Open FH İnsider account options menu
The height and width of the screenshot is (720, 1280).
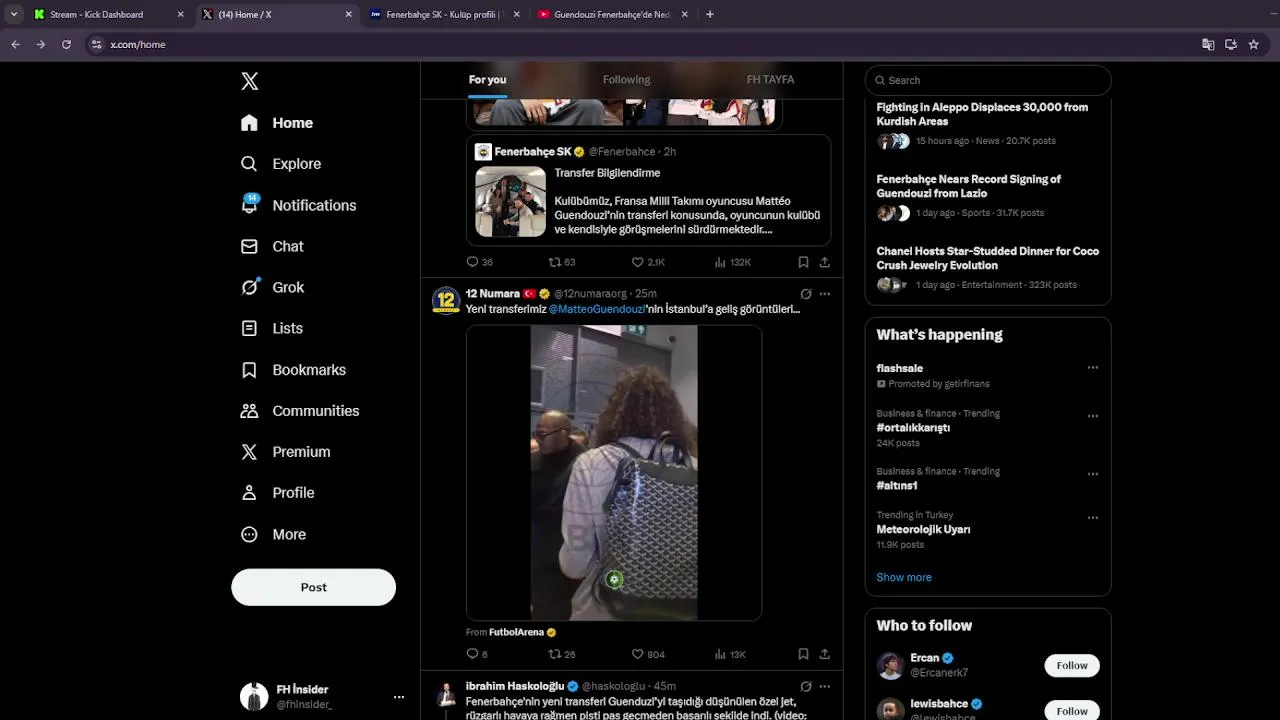click(x=399, y=697)
